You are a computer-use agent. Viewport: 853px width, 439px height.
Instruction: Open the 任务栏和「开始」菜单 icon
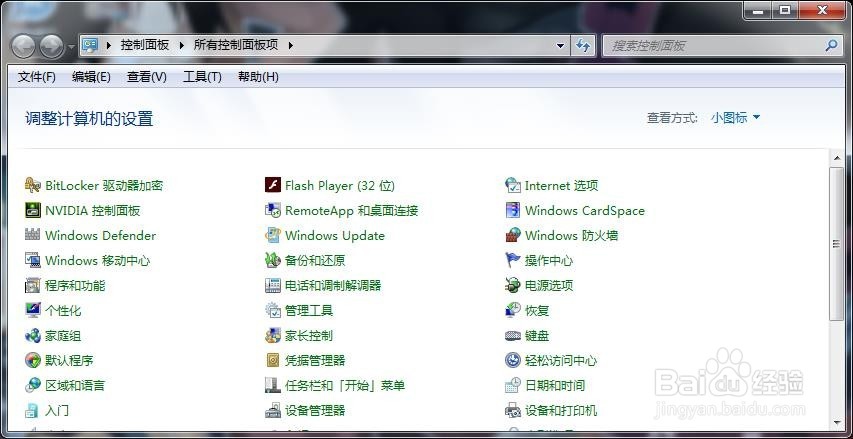point(273,385)
